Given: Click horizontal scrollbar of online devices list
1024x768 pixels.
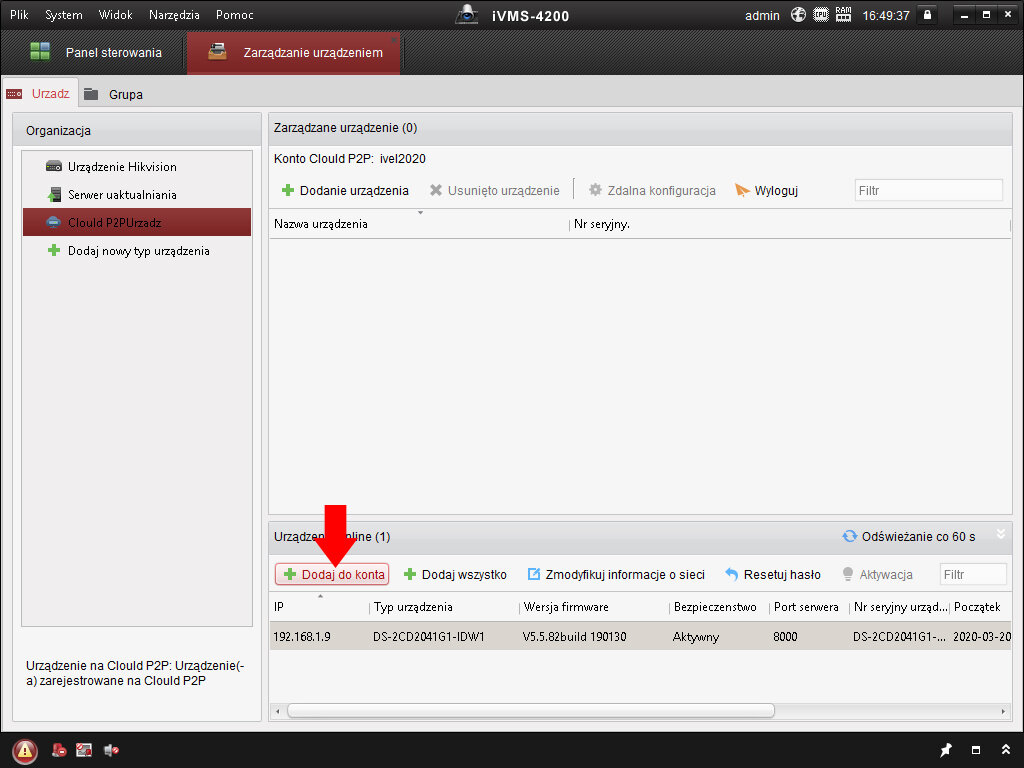Looking at the screenshot, I should click(x=530, y=710).
